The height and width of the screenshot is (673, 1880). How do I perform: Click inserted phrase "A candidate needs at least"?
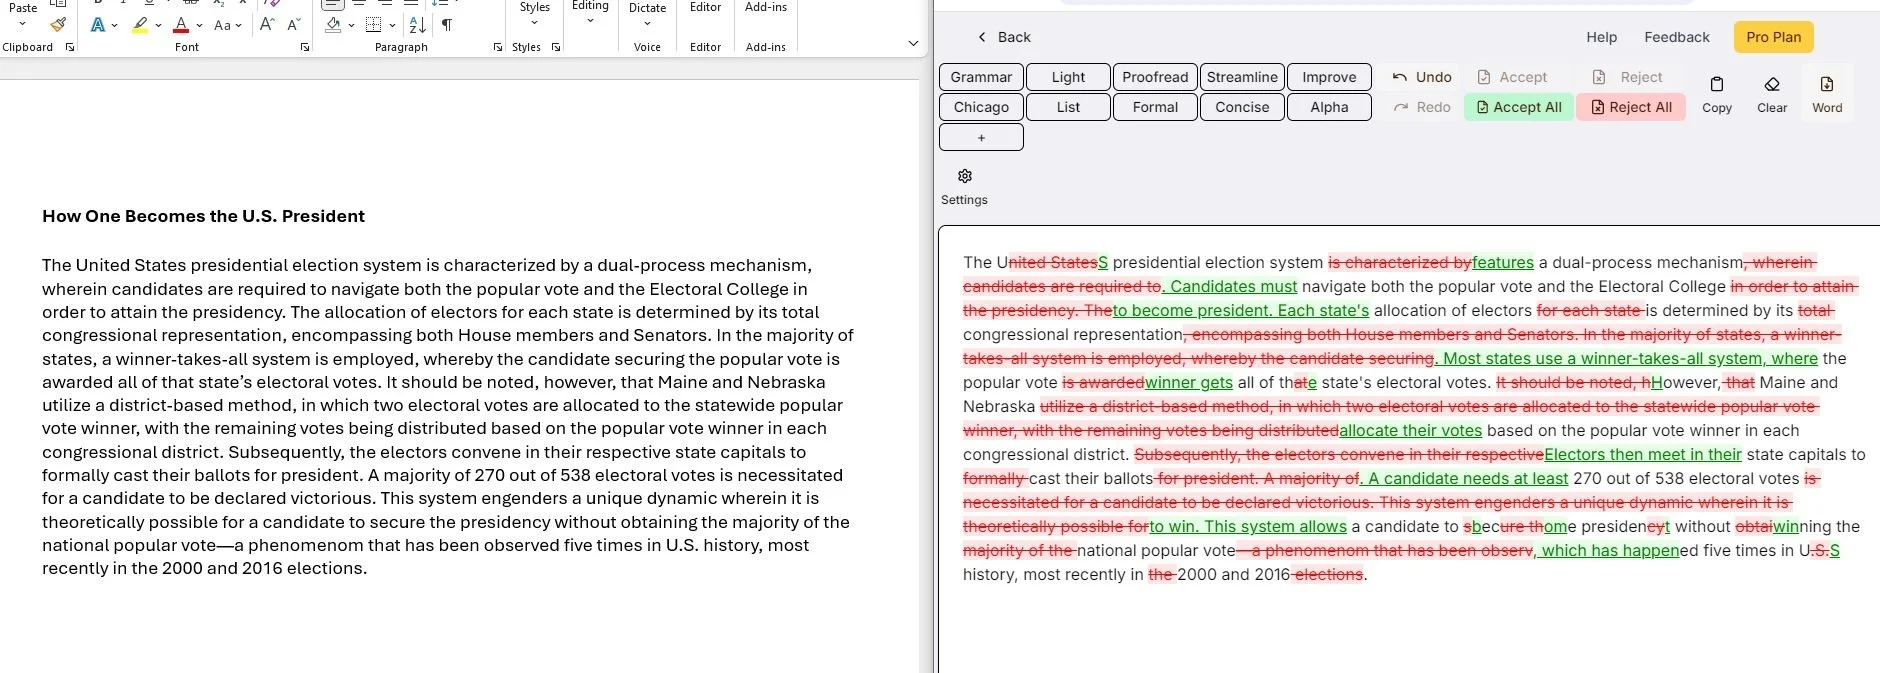1468,478
